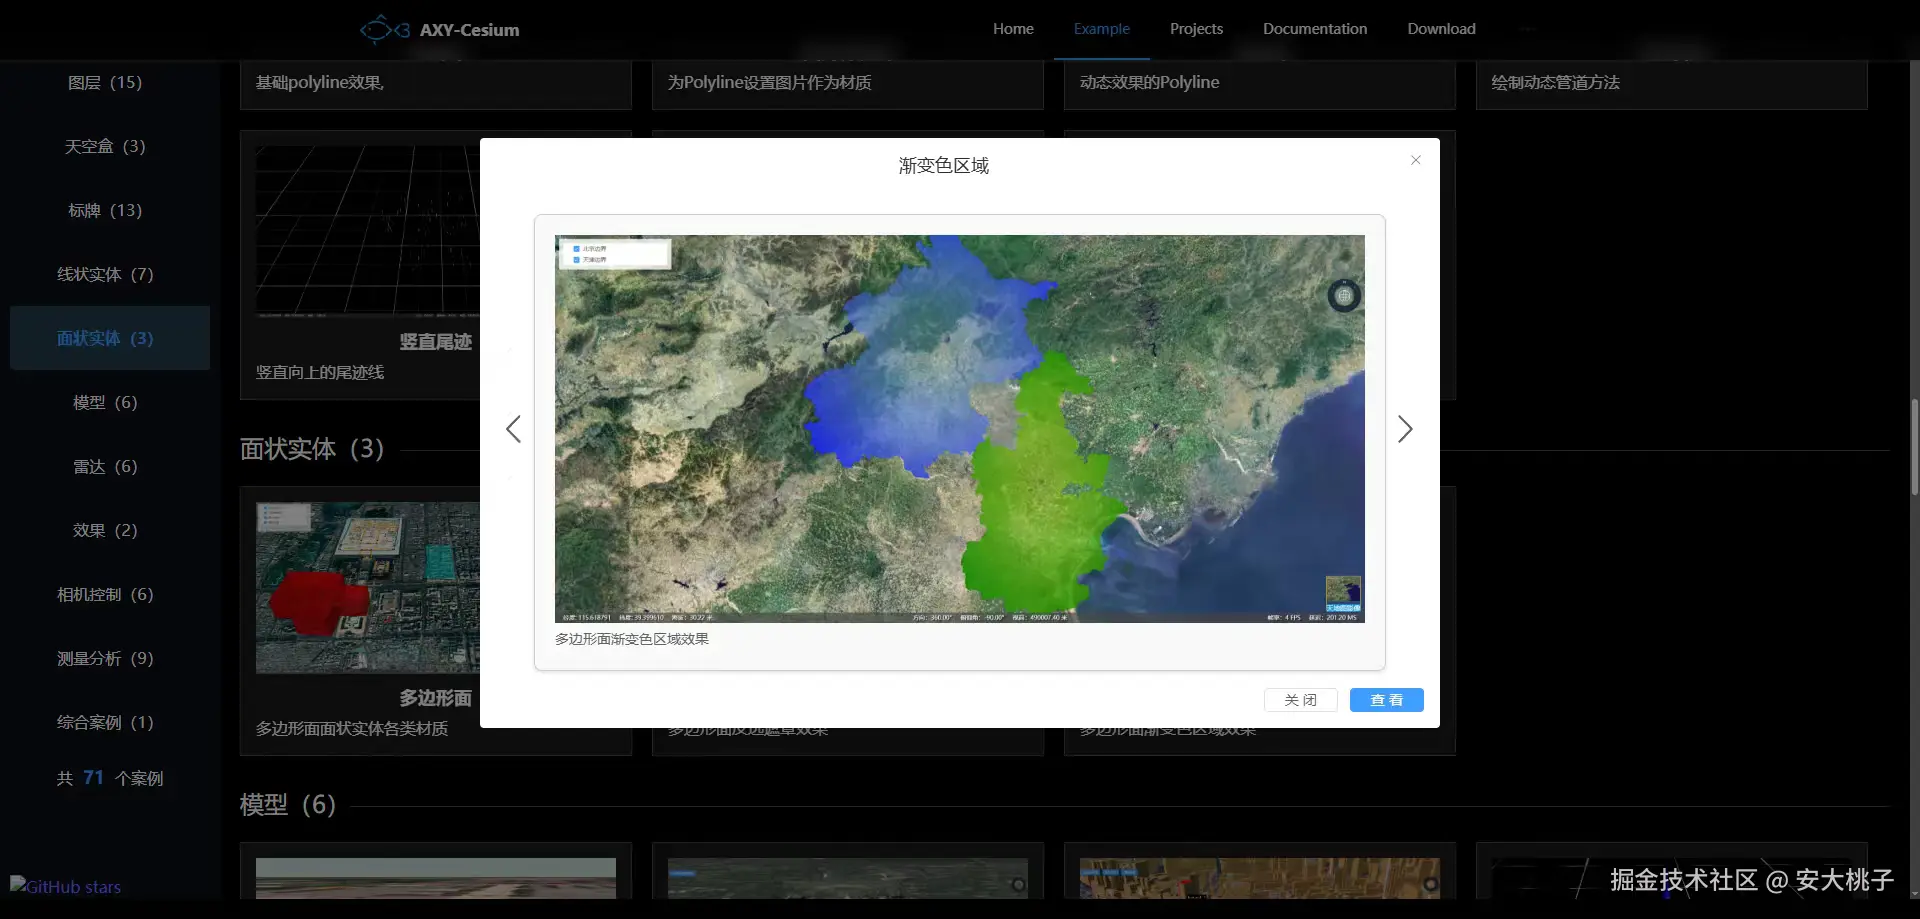The width and height of the screenshot is (1920, 919).
Task: Open the Home menu item
Action: 1013,29
